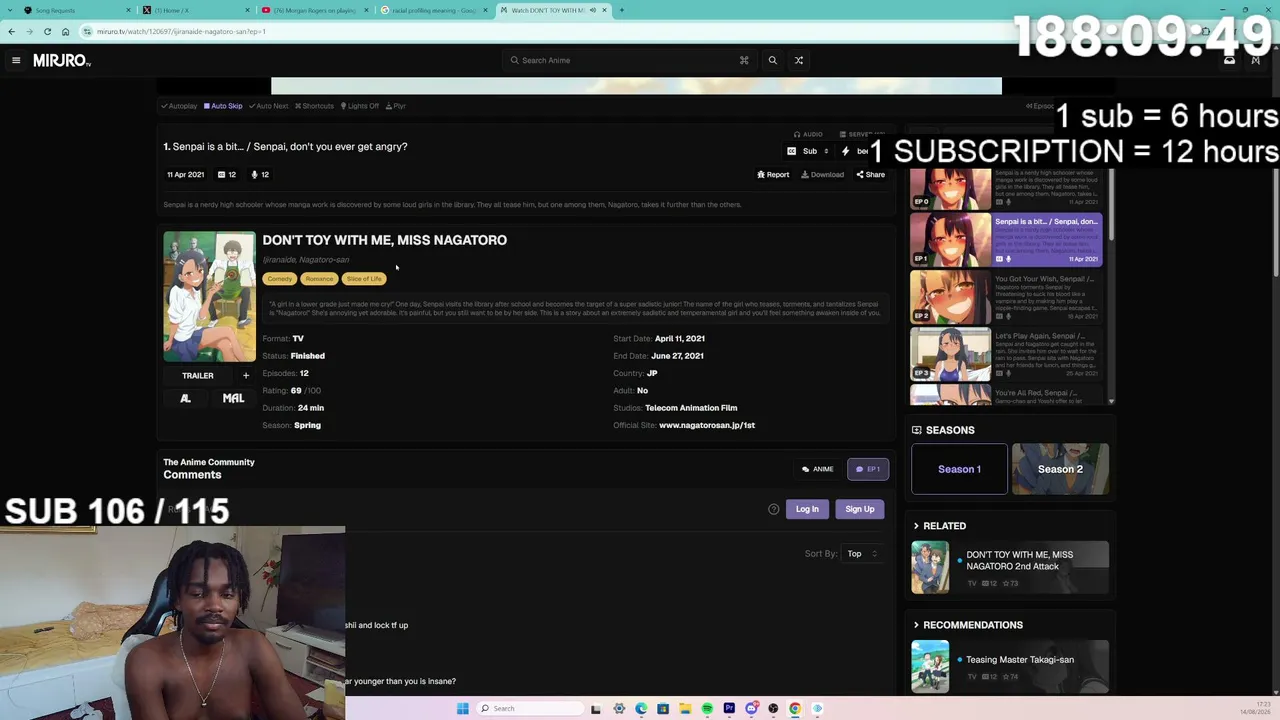The width and height of the screenshot is (1280, 720).
Task: Open the EP 0 episode thumbnail
Action: 951,189
